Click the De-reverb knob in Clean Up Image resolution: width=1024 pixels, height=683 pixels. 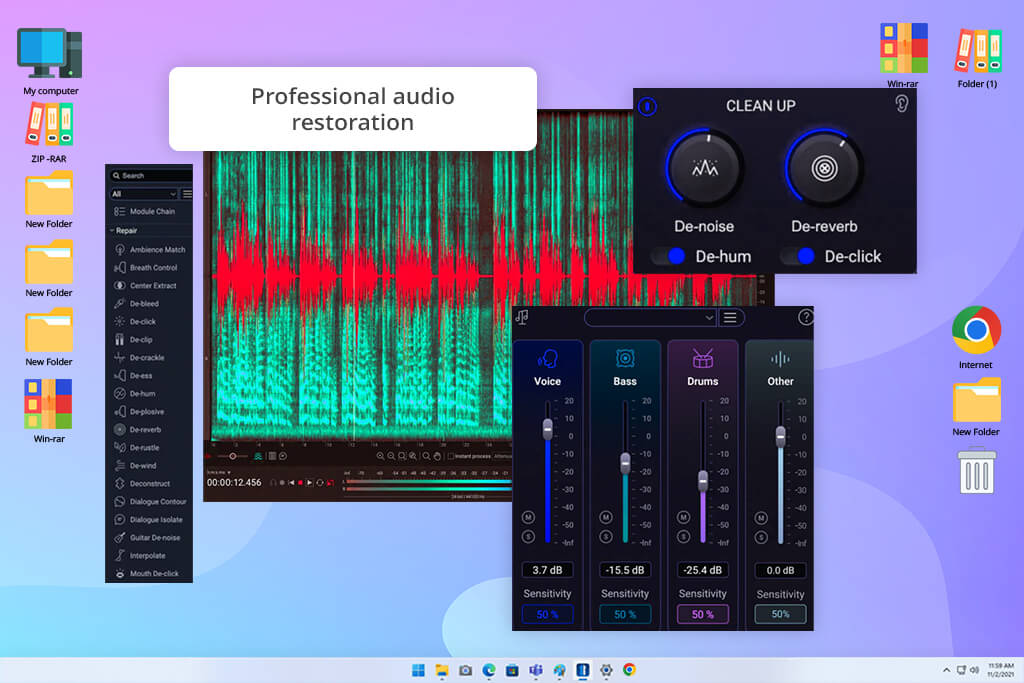click(x=824, y=168)
